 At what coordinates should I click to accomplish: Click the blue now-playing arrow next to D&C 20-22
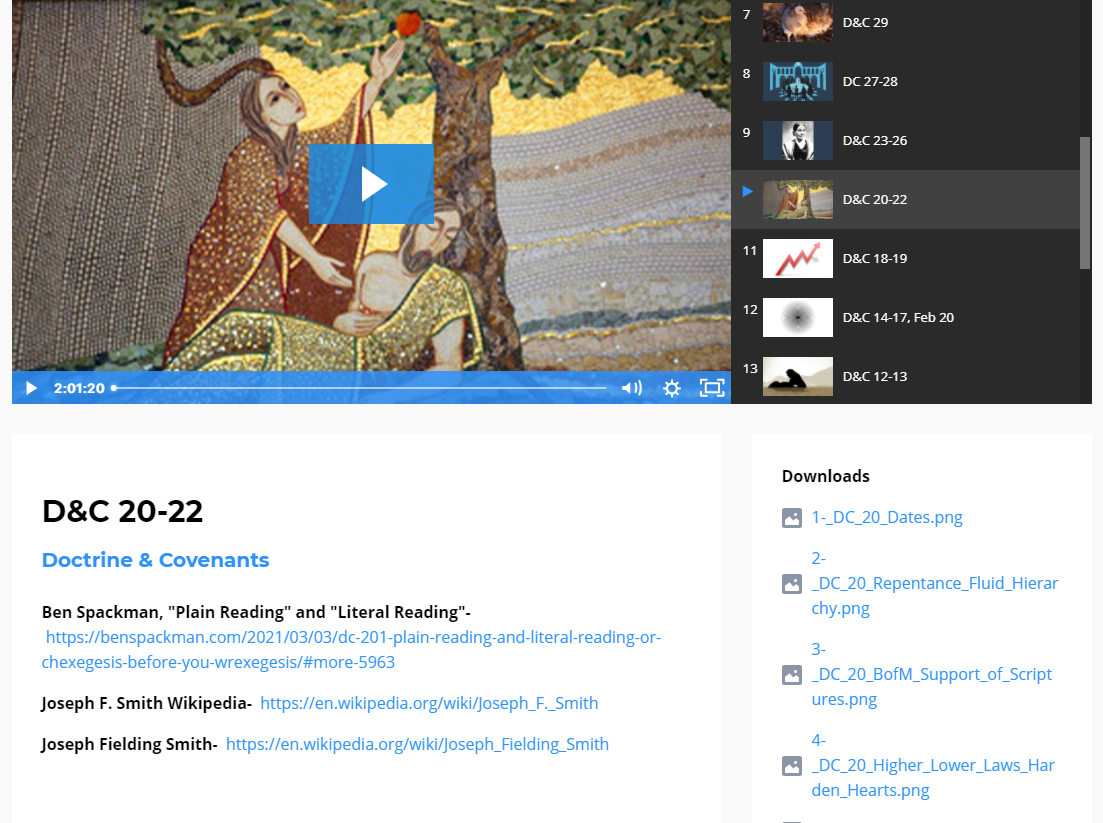coord(748,191)
